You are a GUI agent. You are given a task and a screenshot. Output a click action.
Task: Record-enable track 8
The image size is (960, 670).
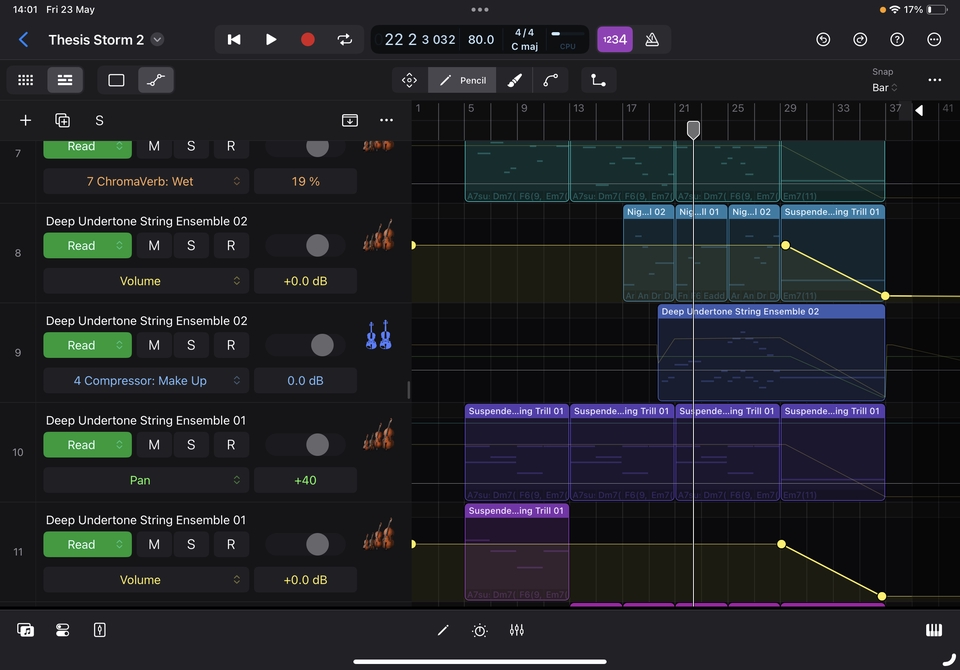pos(231,246)
